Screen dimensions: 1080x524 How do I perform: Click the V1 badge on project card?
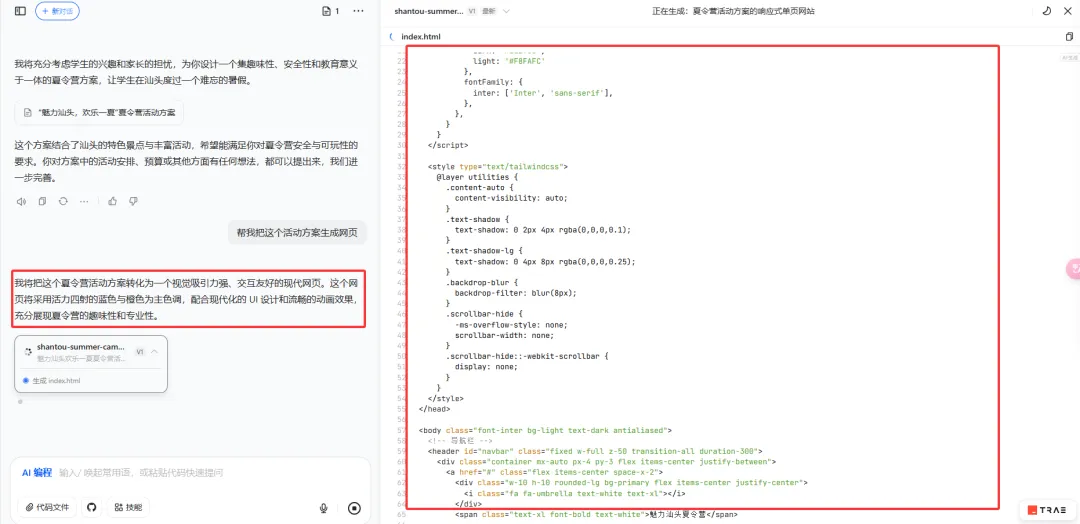[140, 351]
